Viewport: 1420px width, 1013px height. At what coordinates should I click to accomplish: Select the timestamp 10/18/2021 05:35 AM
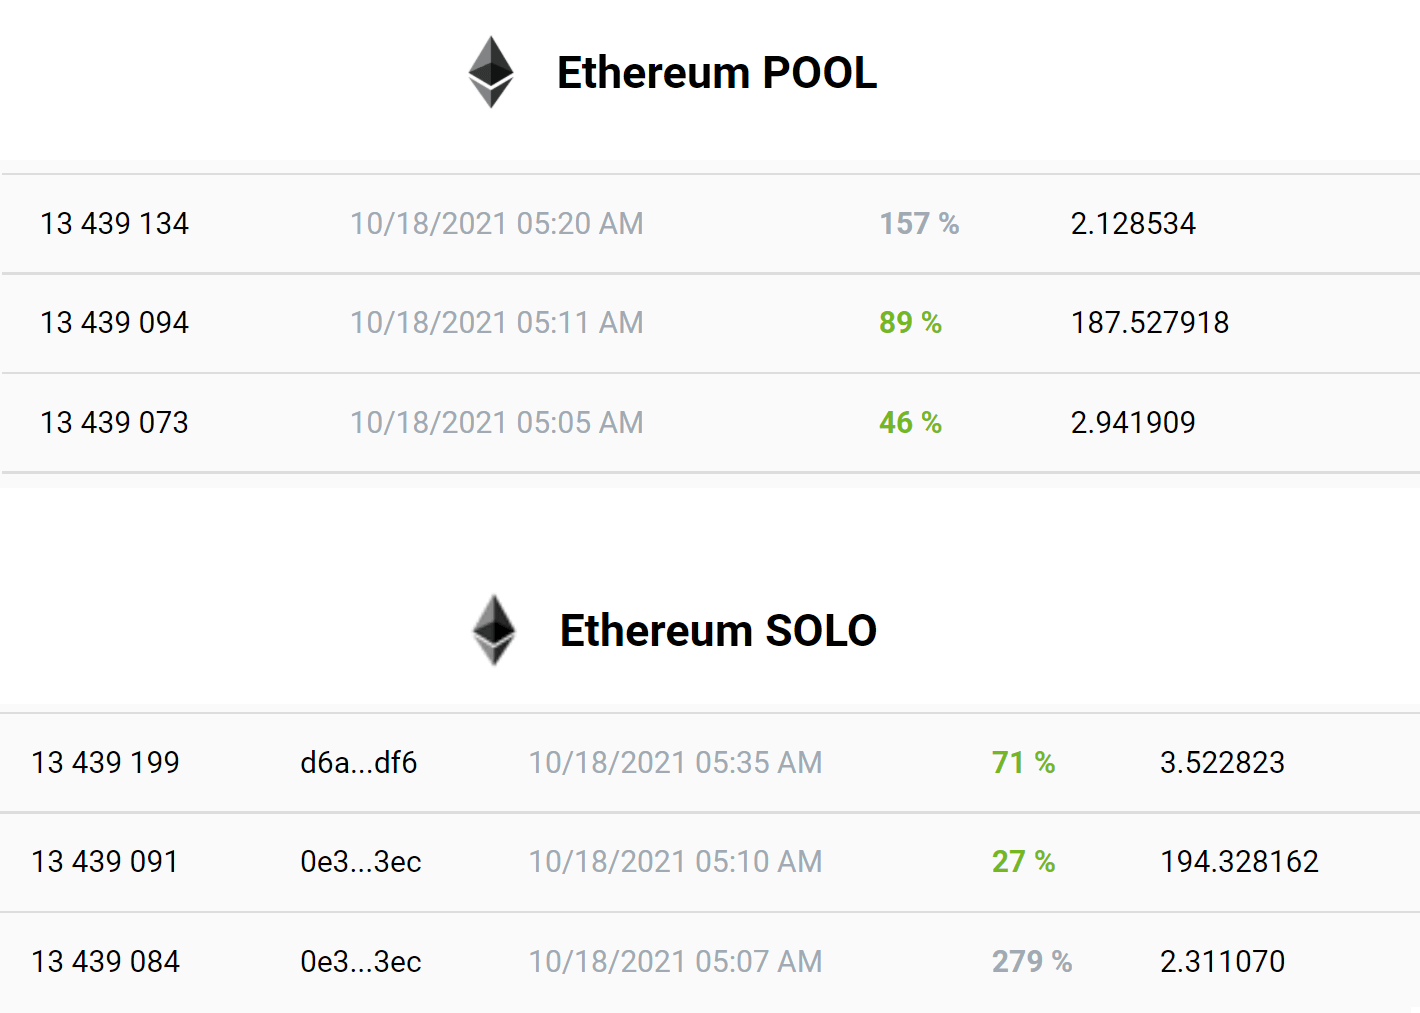coord(674,762)
